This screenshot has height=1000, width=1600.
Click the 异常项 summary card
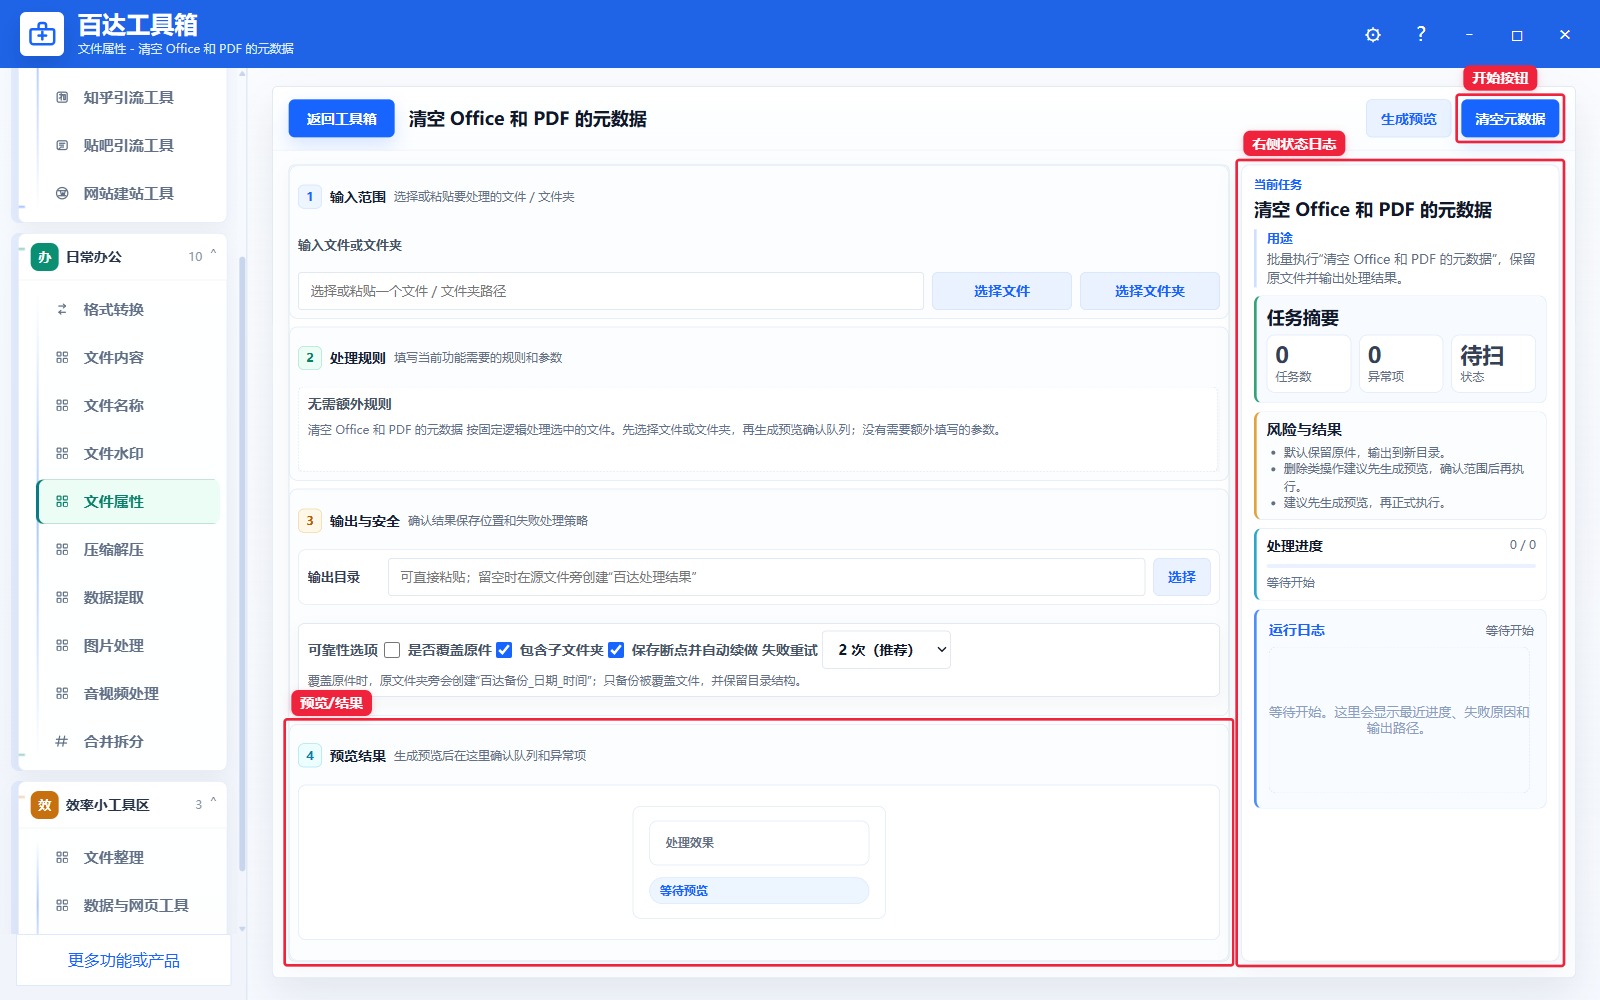pyautogui.click(x=1400, y=363)
